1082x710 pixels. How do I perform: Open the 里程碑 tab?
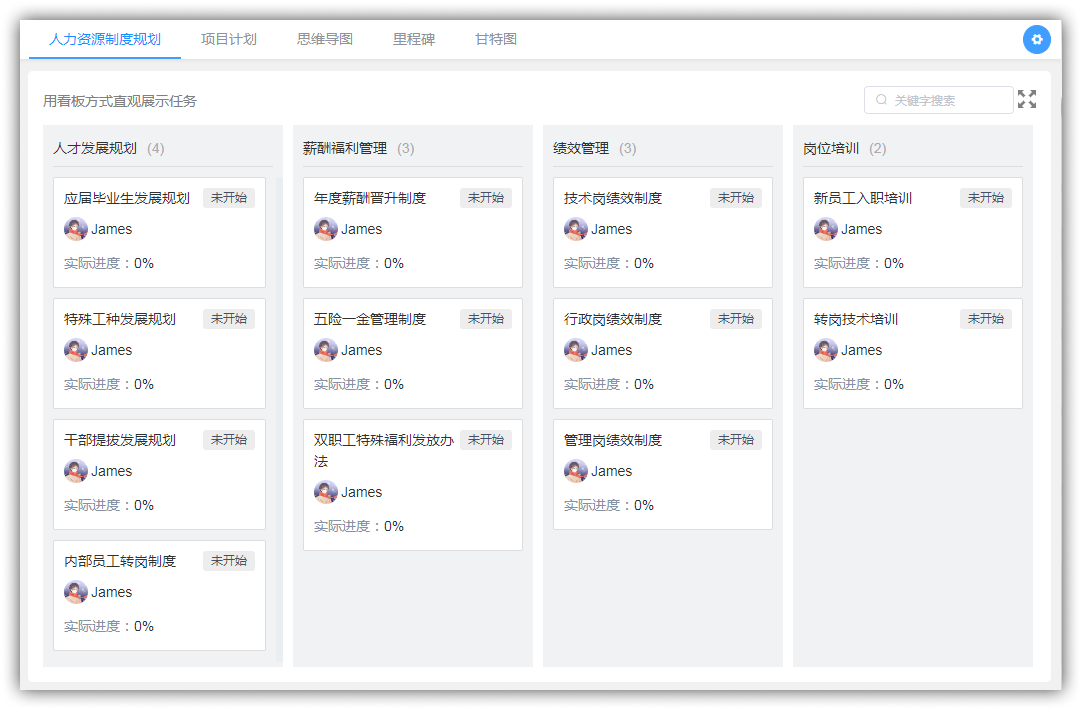coord(413,39)
